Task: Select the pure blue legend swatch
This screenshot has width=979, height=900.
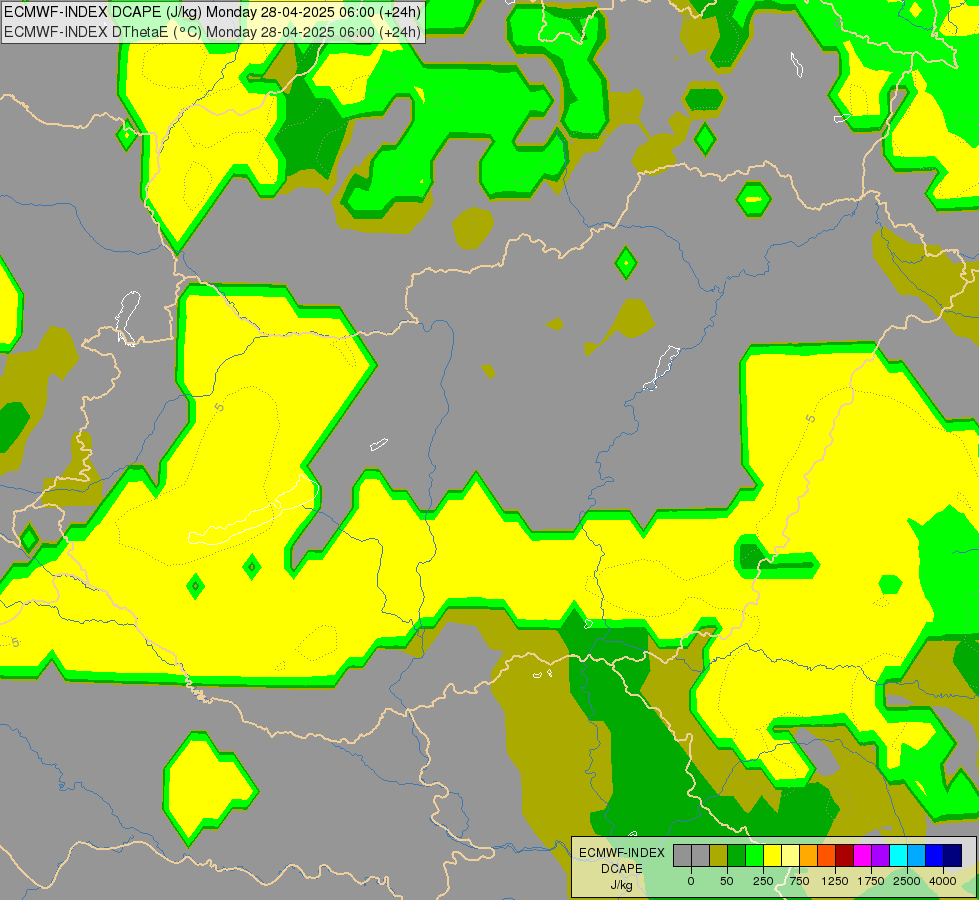Action: [x=935, y=855]
